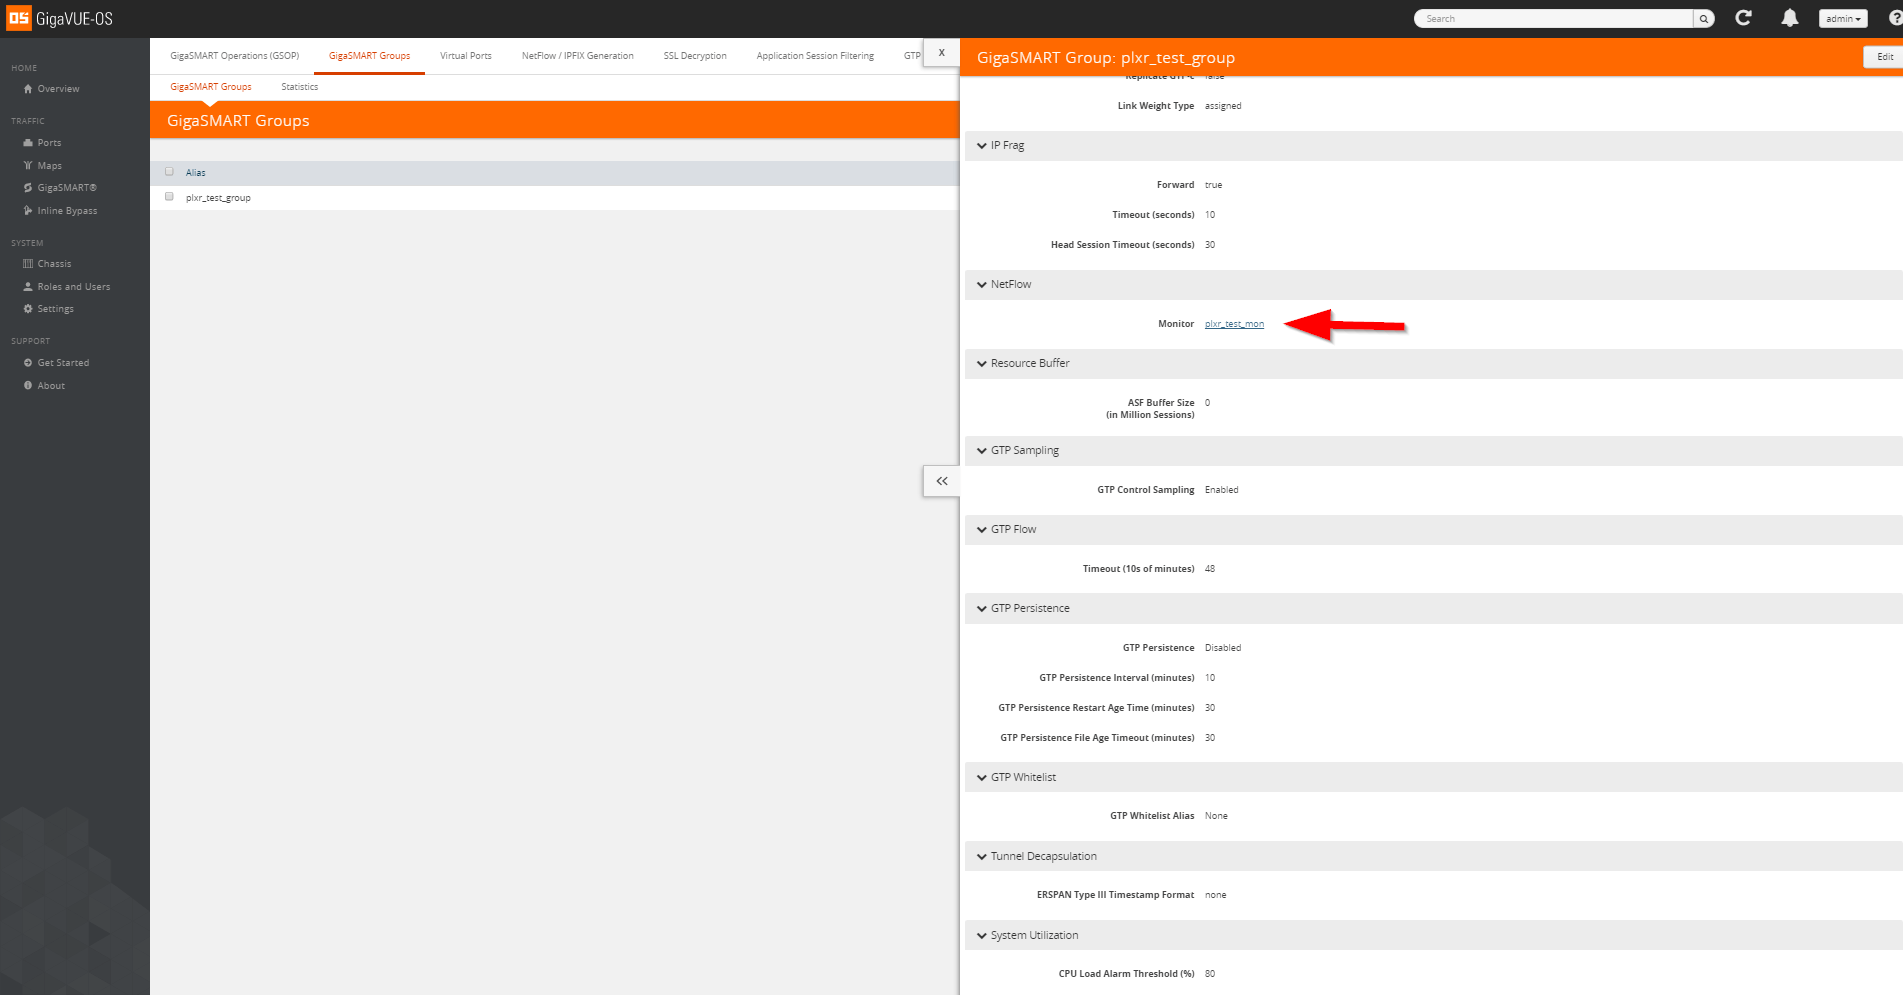Click the Settings gear icon
The width and height of the screenshot is (1903, 995).
point(28,309)
